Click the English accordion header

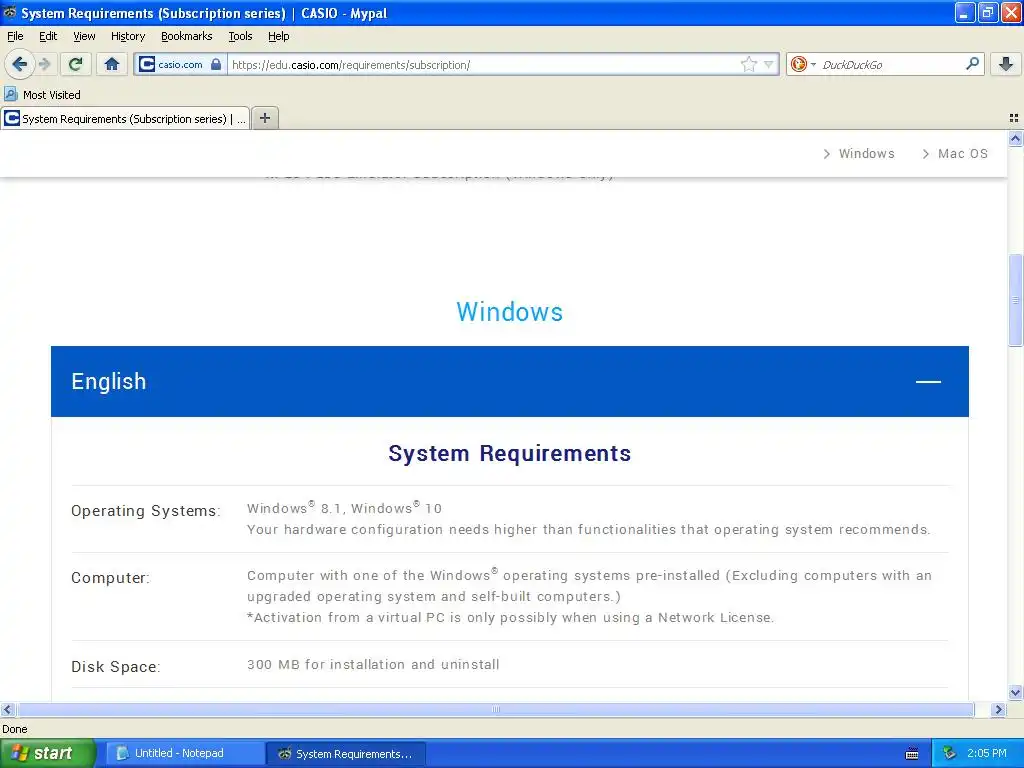509,381
